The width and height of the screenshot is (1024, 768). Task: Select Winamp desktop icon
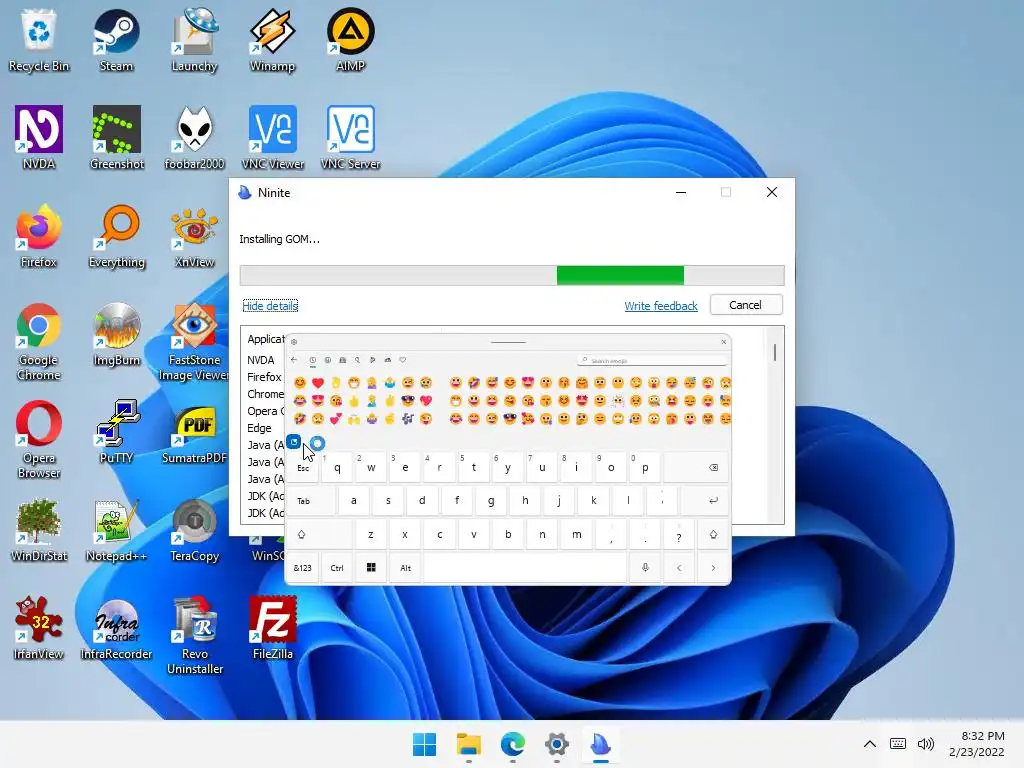(x=272, y=40)
